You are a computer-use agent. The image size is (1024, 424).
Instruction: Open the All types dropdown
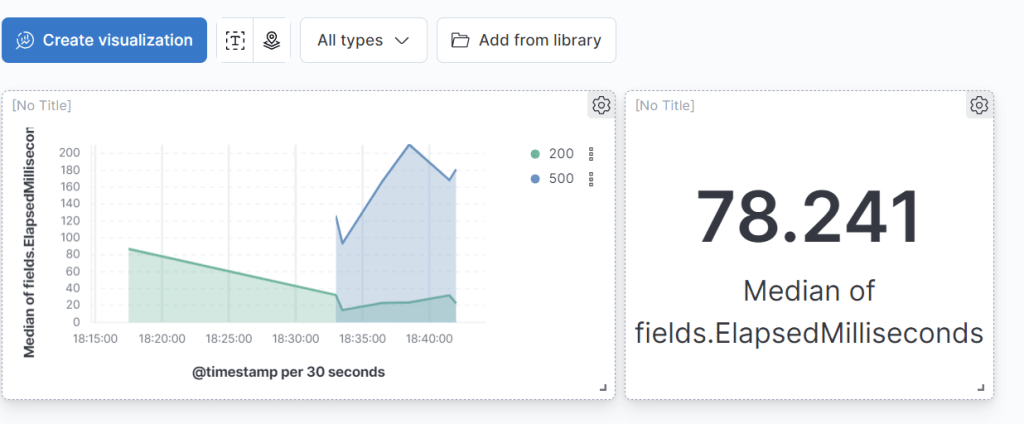coord(363,40)
